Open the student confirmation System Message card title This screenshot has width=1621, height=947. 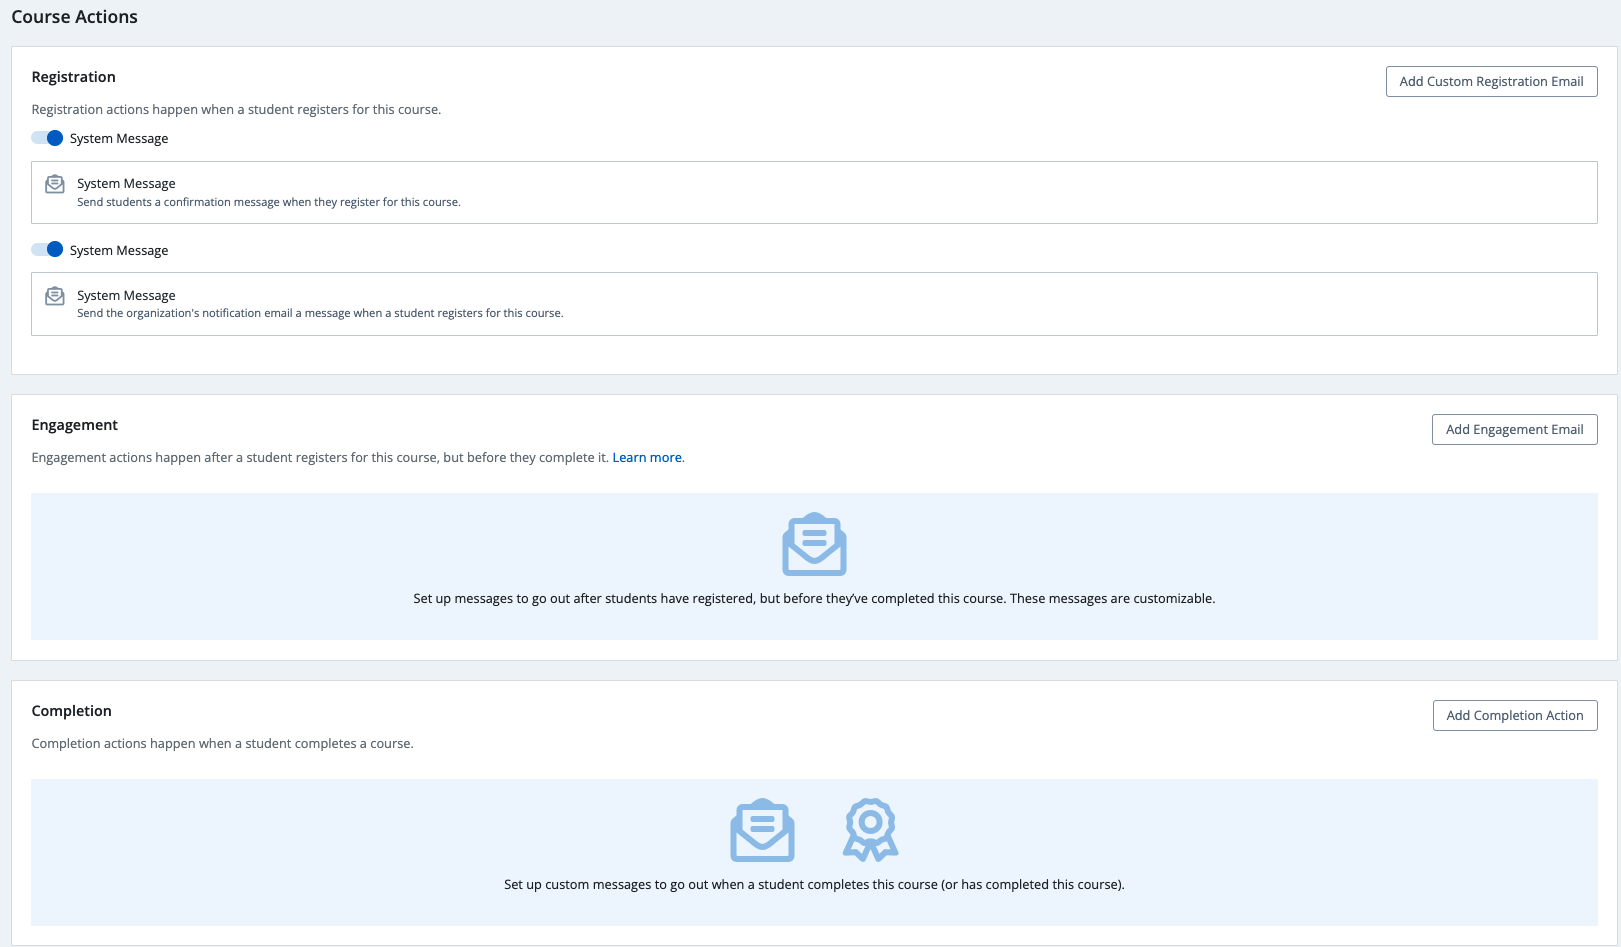click(x=126, y=184)
